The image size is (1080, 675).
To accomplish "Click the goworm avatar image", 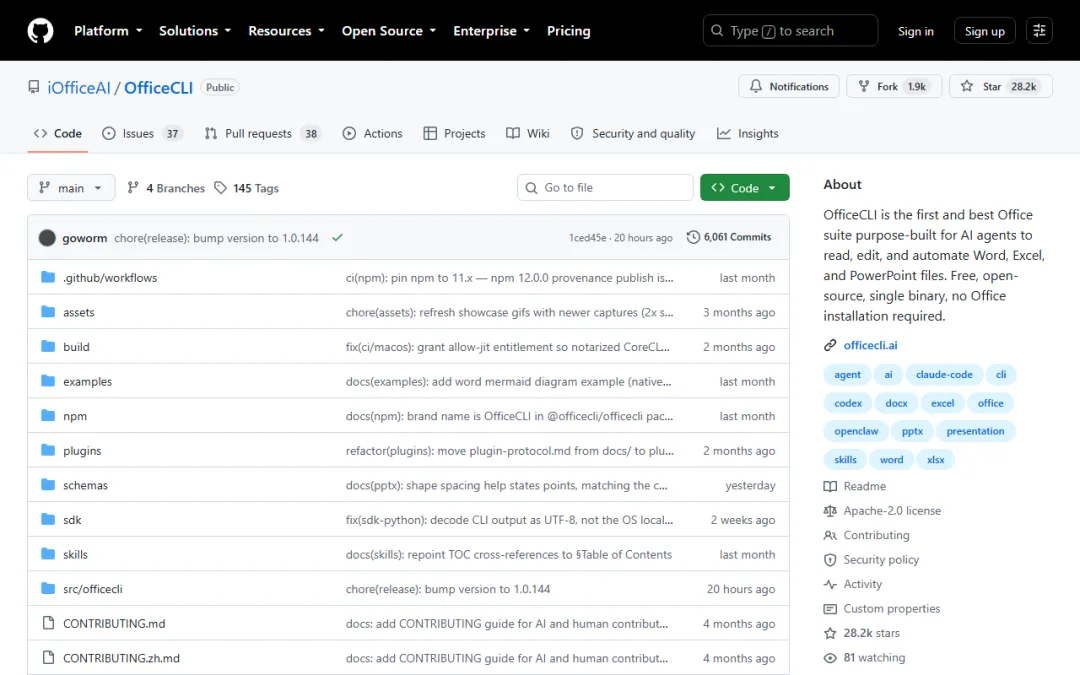I will pos(47,238).
